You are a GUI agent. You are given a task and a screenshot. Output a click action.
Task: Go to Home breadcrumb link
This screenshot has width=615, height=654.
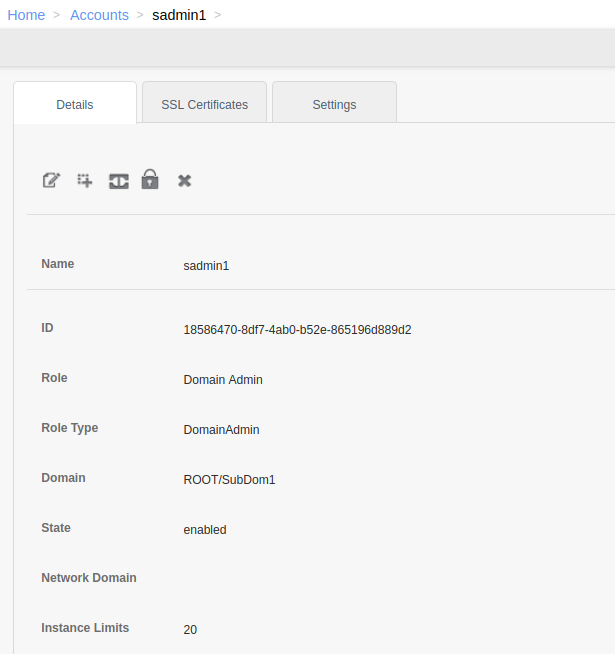(26, 15)
